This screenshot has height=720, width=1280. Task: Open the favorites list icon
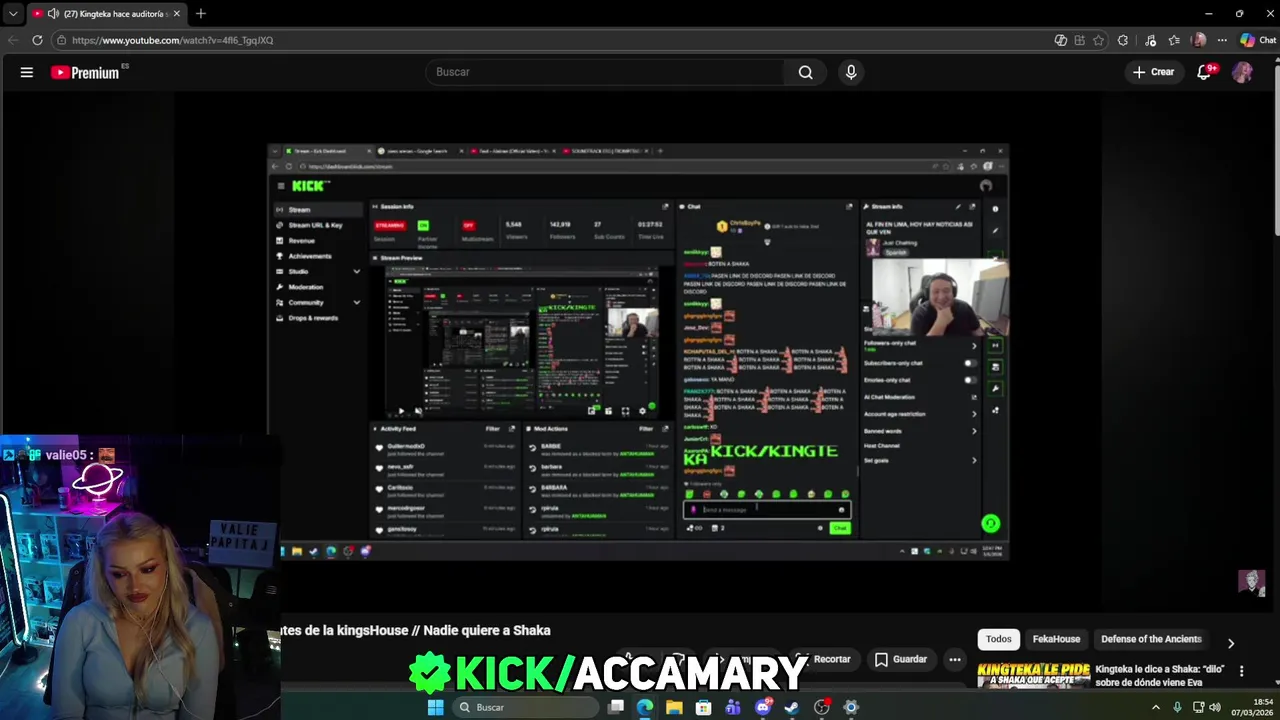pyautogui.click(x=1174, y=40)
